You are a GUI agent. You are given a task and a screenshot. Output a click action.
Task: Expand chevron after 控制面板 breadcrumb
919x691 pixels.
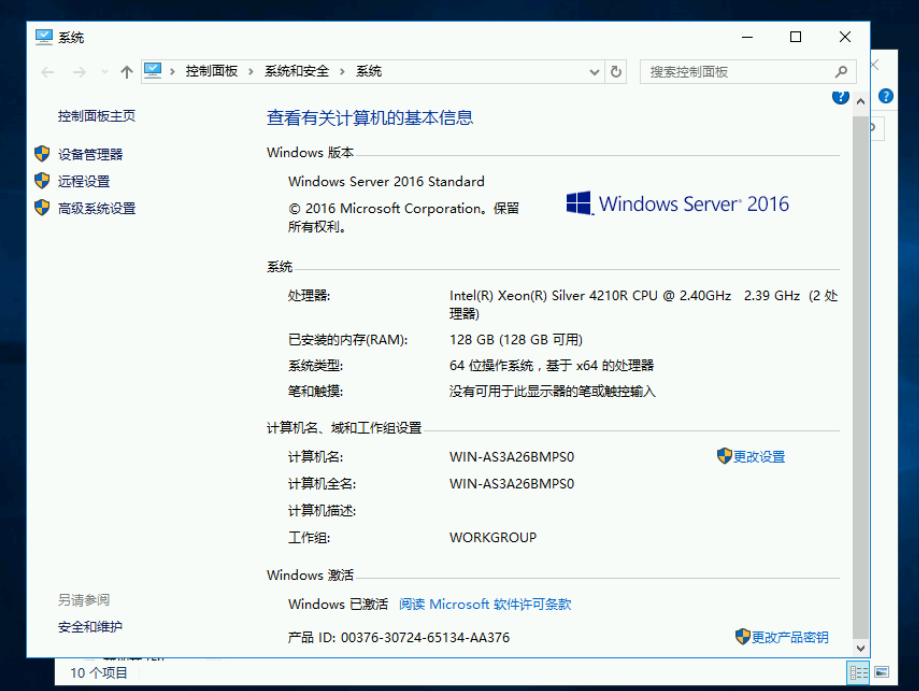[x=251, y=72]
